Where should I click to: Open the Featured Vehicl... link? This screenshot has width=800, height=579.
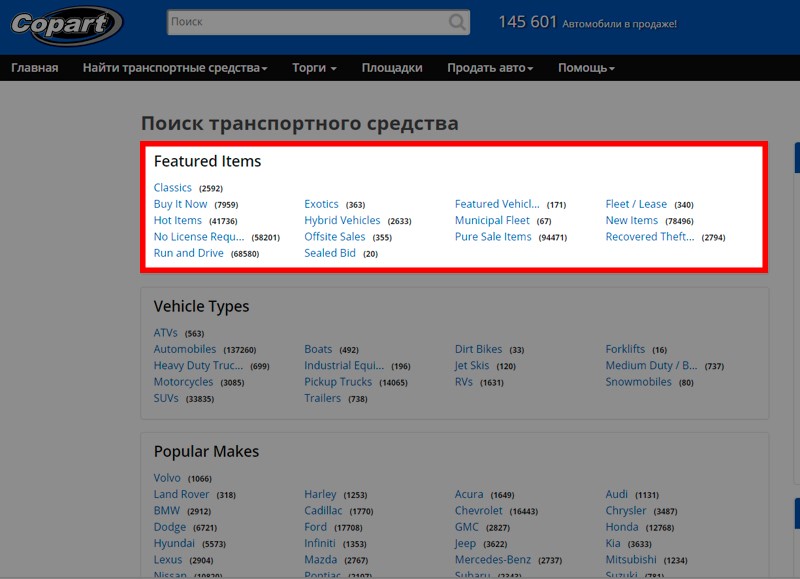(x=497, y=204)
